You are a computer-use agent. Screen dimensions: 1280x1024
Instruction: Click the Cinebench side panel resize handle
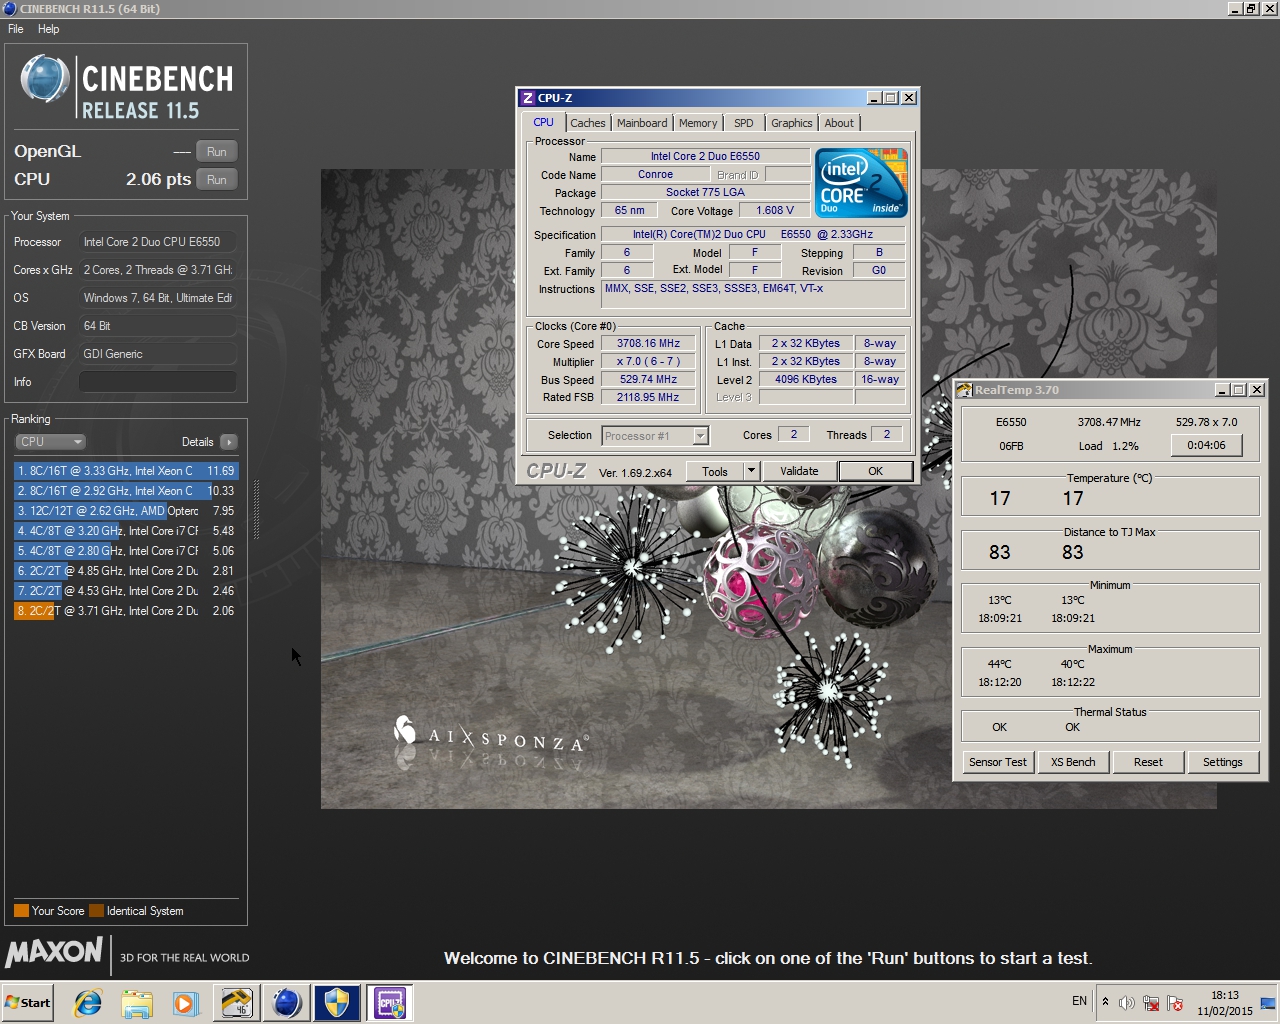click(x=256, y=510)
